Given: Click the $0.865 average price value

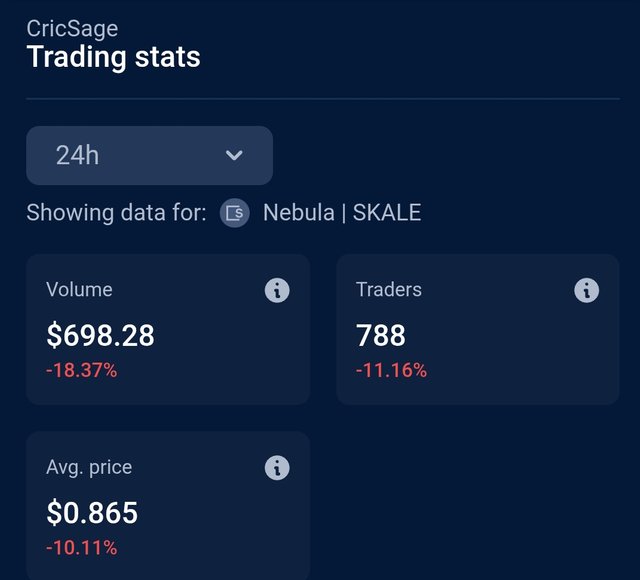Looking at the screenshot, I should click(x=92, y=512).
